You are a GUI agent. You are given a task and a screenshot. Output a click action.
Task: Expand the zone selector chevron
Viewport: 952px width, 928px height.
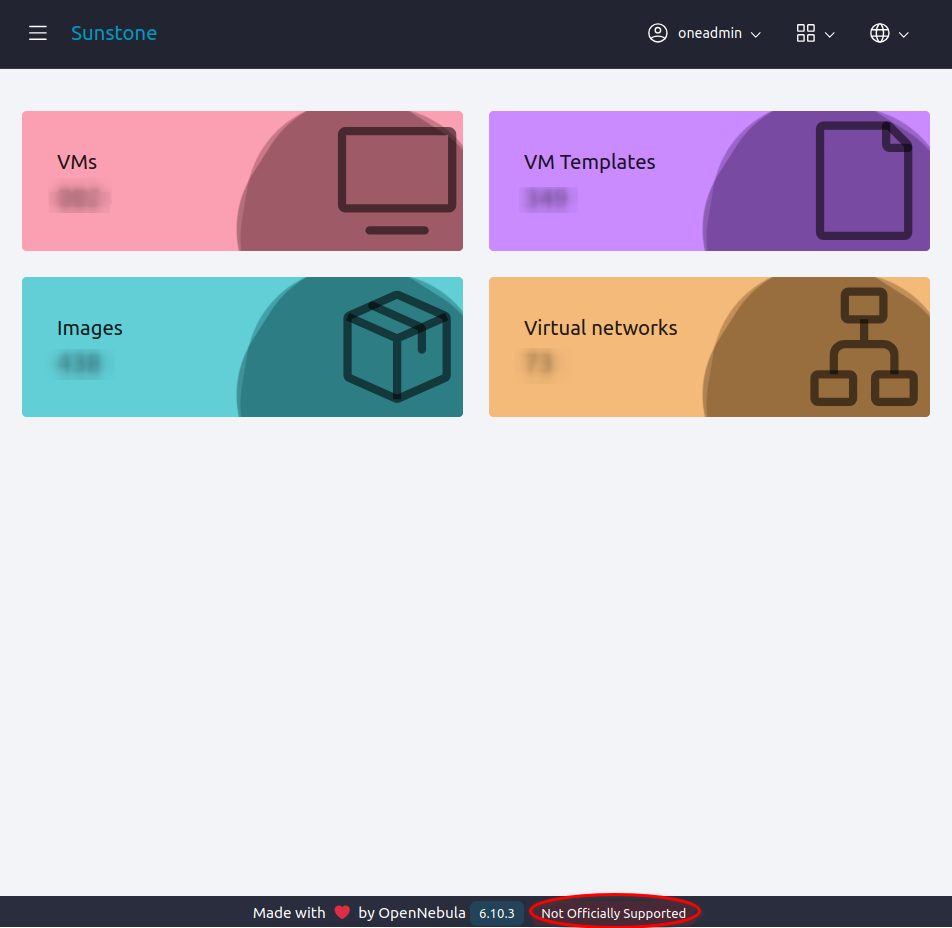[903, 35]
